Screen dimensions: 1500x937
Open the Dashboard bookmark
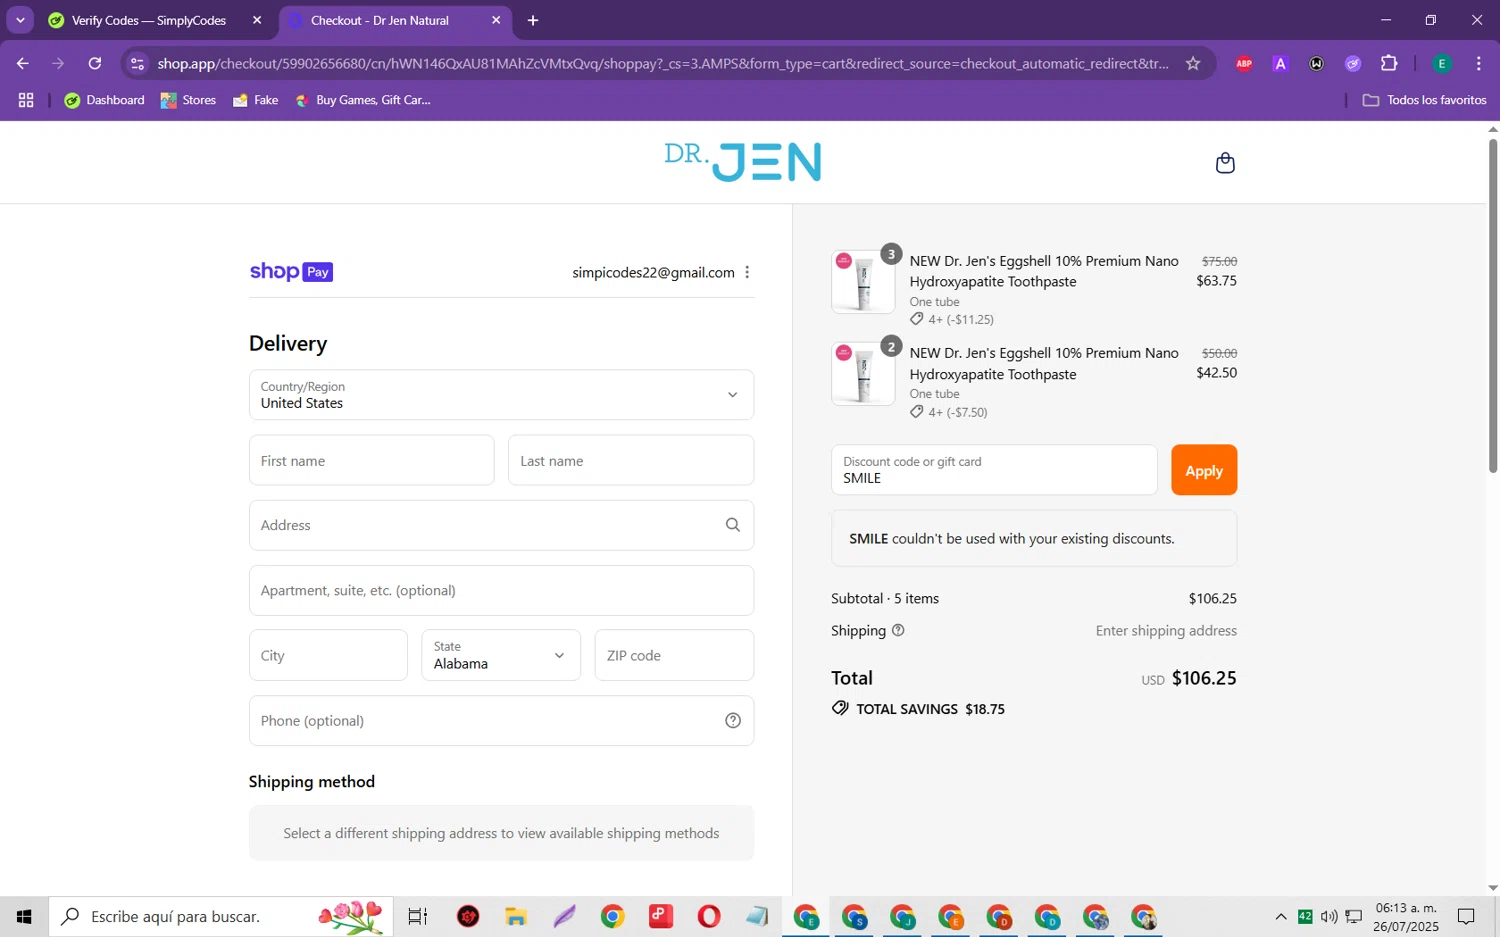[105, 100]
